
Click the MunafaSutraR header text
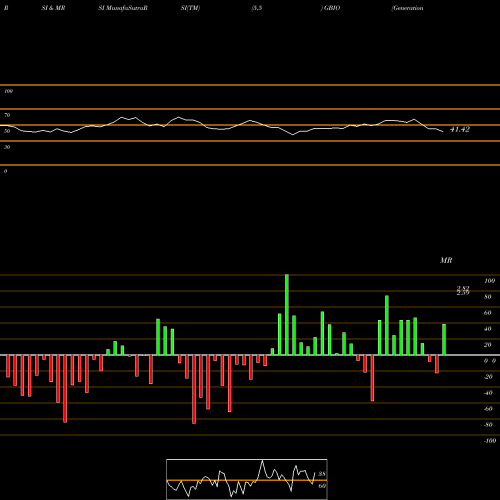(x=127, y=8)
